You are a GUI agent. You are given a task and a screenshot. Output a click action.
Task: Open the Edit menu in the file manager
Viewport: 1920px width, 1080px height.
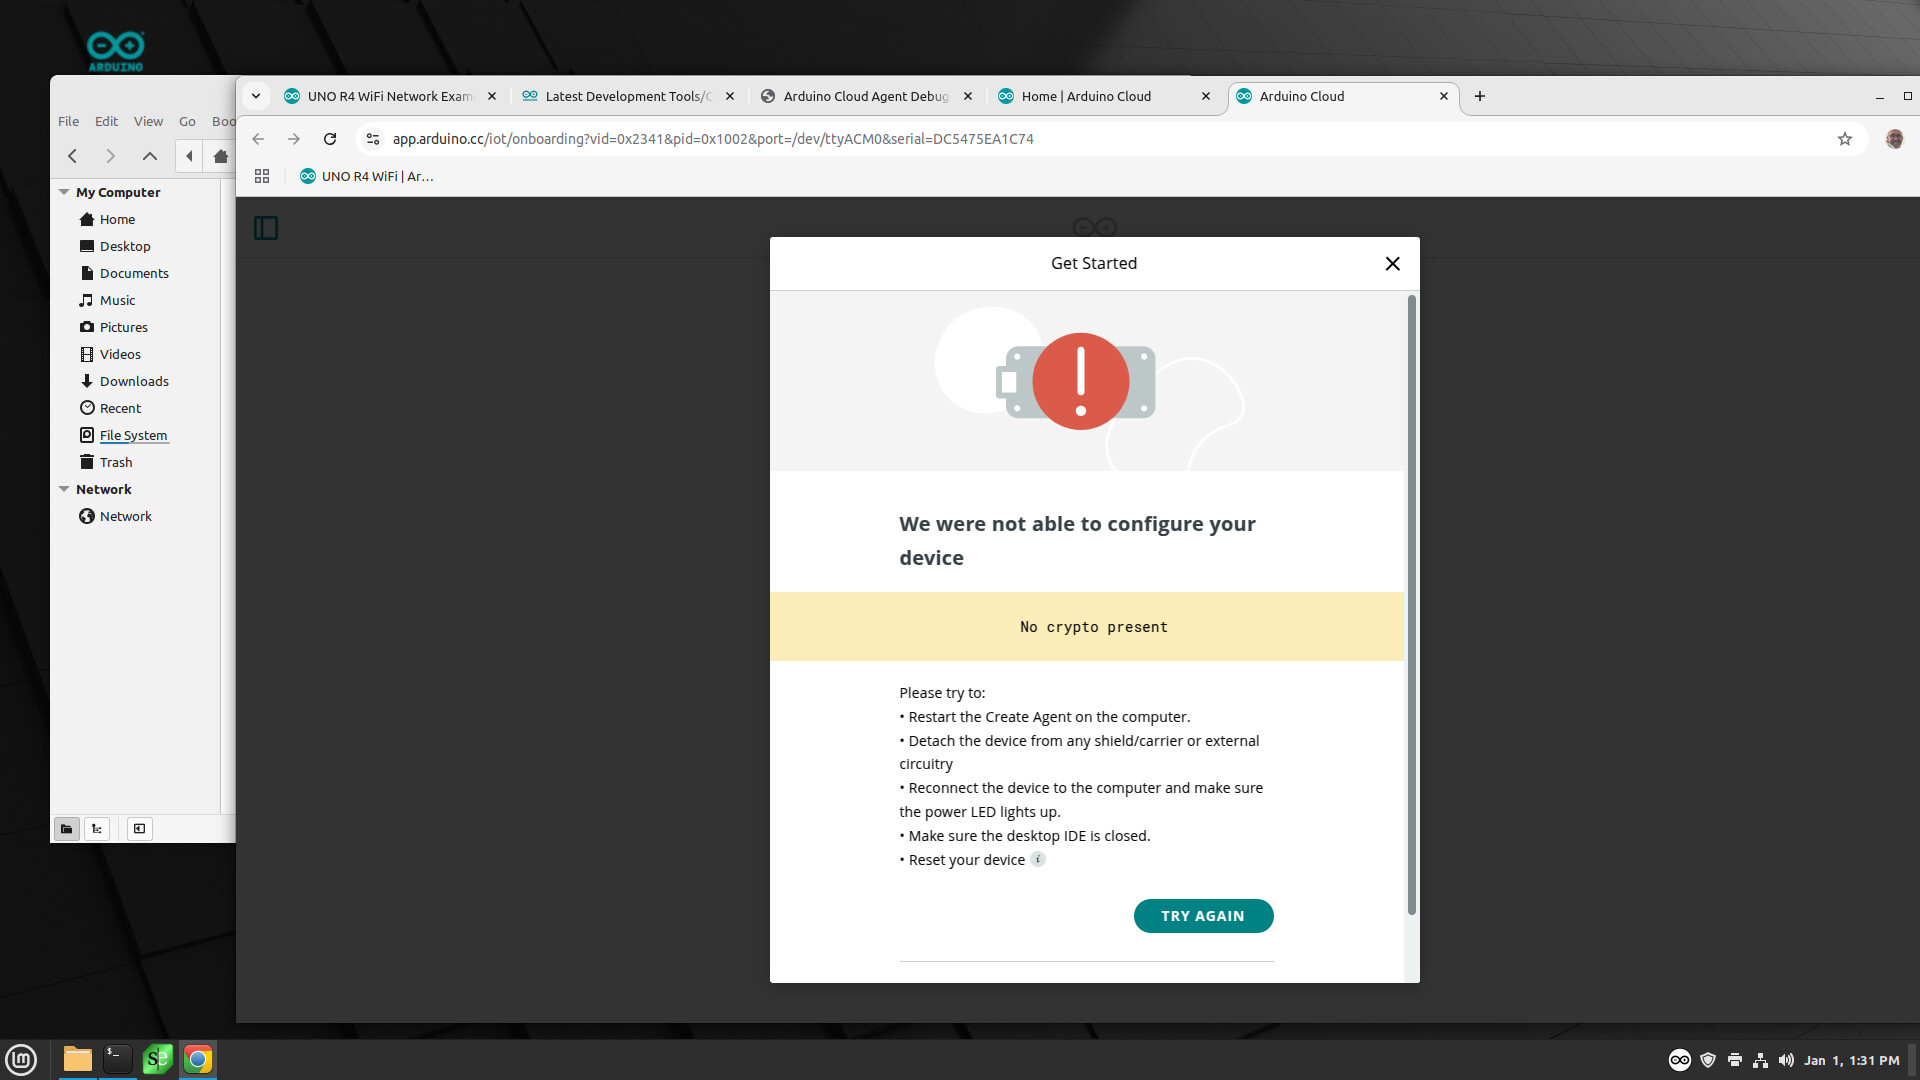click(x=106, y=121)
